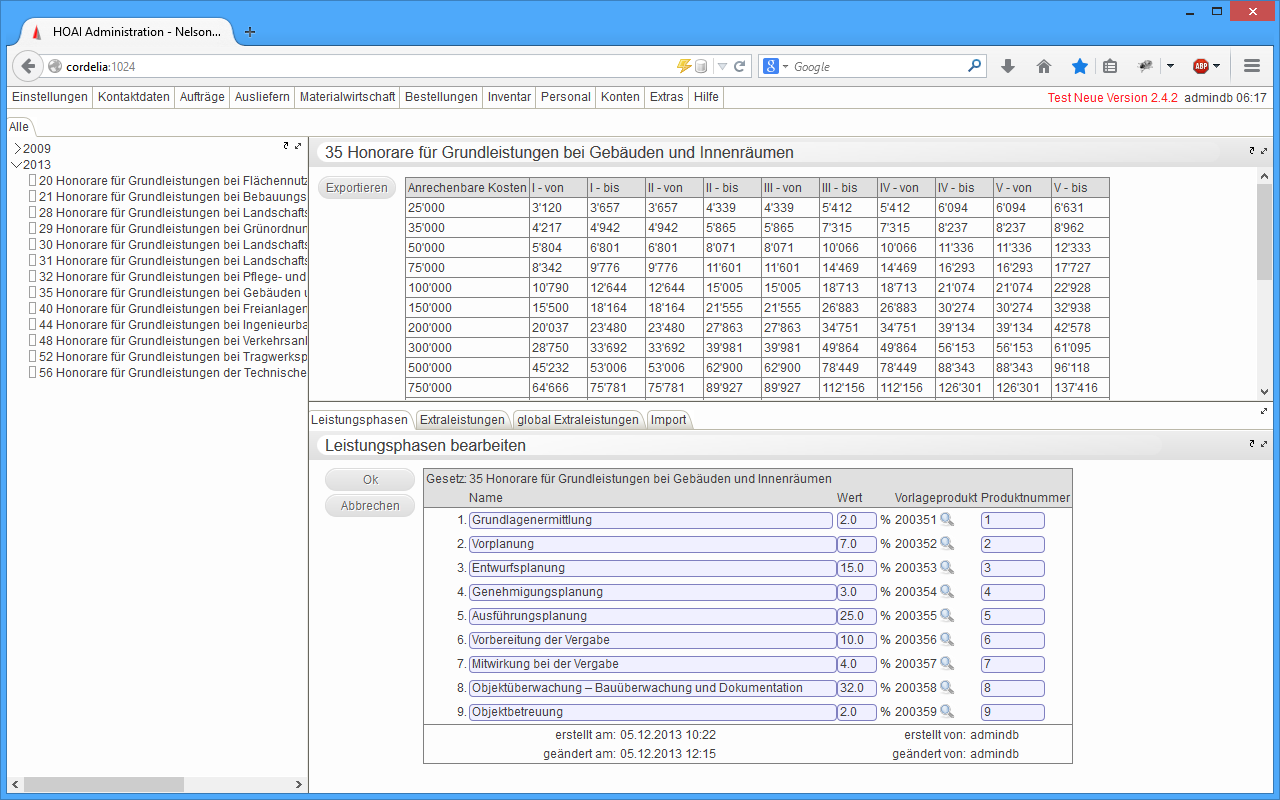The image size is (1280, 800).
Task: Click the browser Home icon
Action: (x=1044, y=66)
